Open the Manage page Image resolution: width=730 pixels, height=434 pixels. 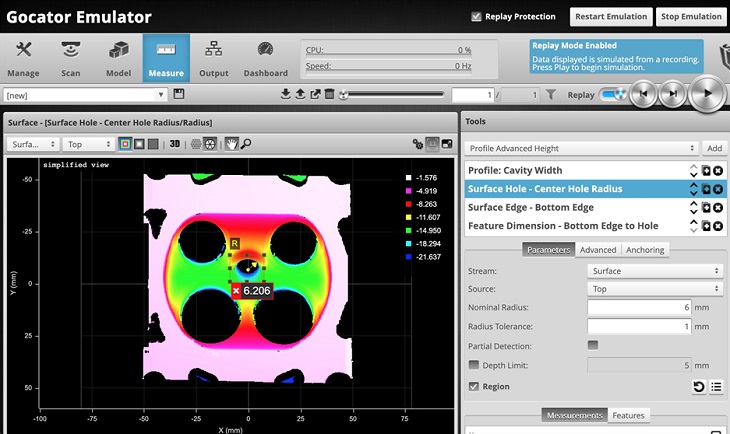tap(23, 58)
